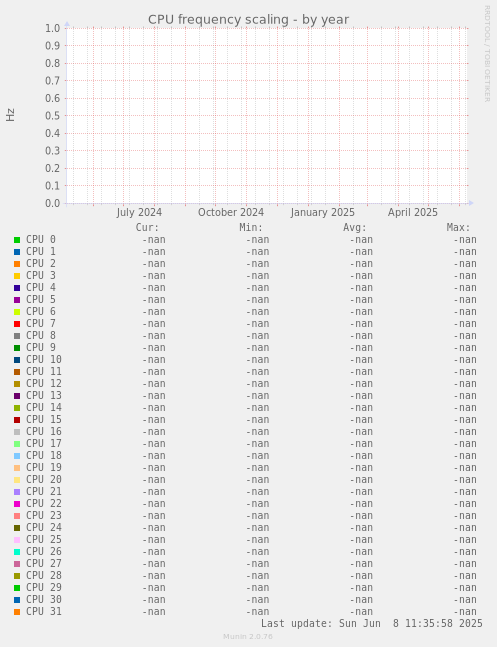
Task: Click the 'CPU 25' legend label
Action: [44, 539]
